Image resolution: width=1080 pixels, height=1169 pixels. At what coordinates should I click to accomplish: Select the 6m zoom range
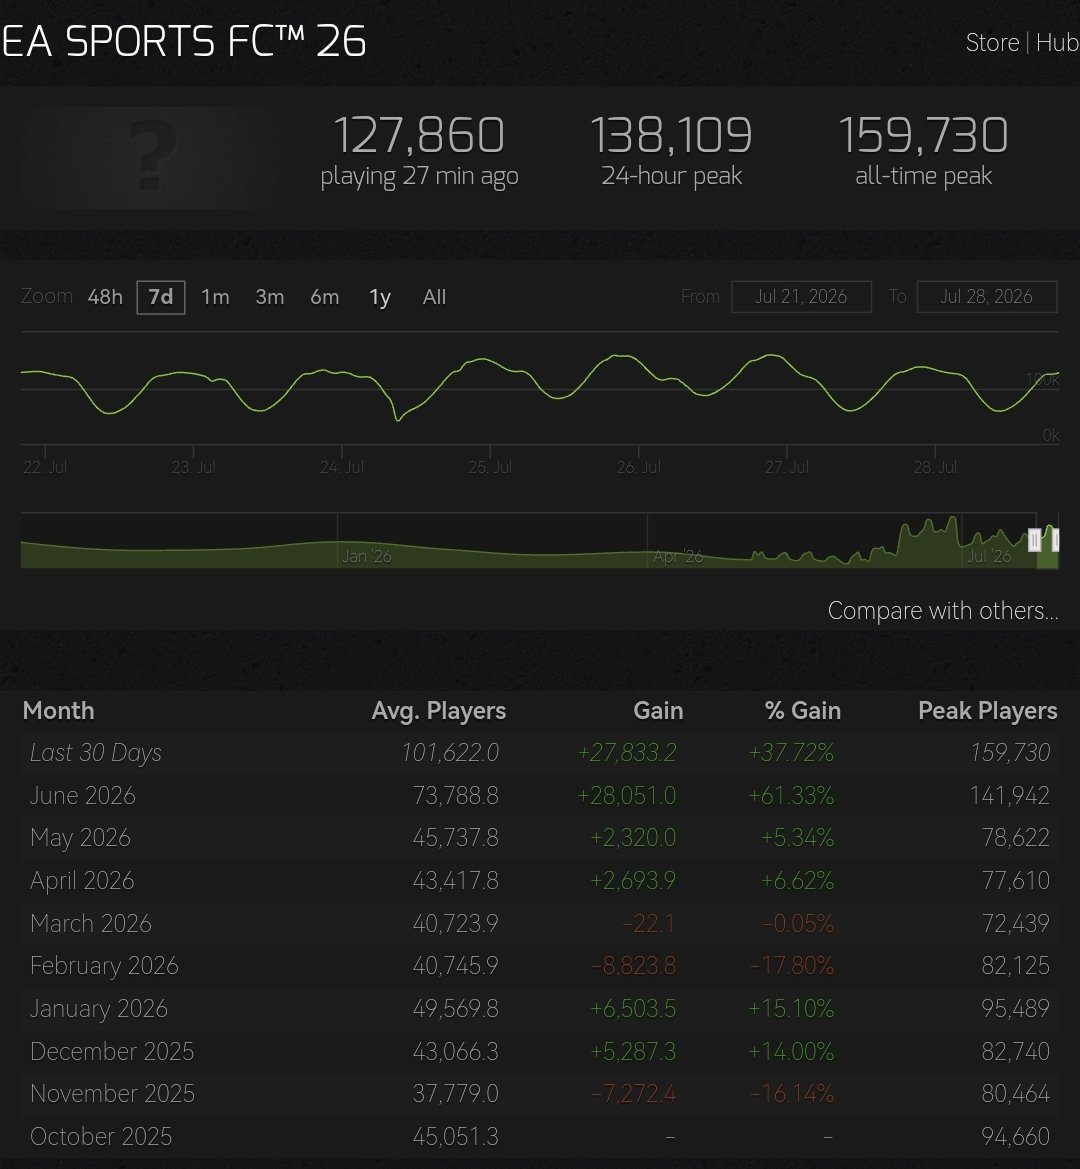tap(325, 297)
